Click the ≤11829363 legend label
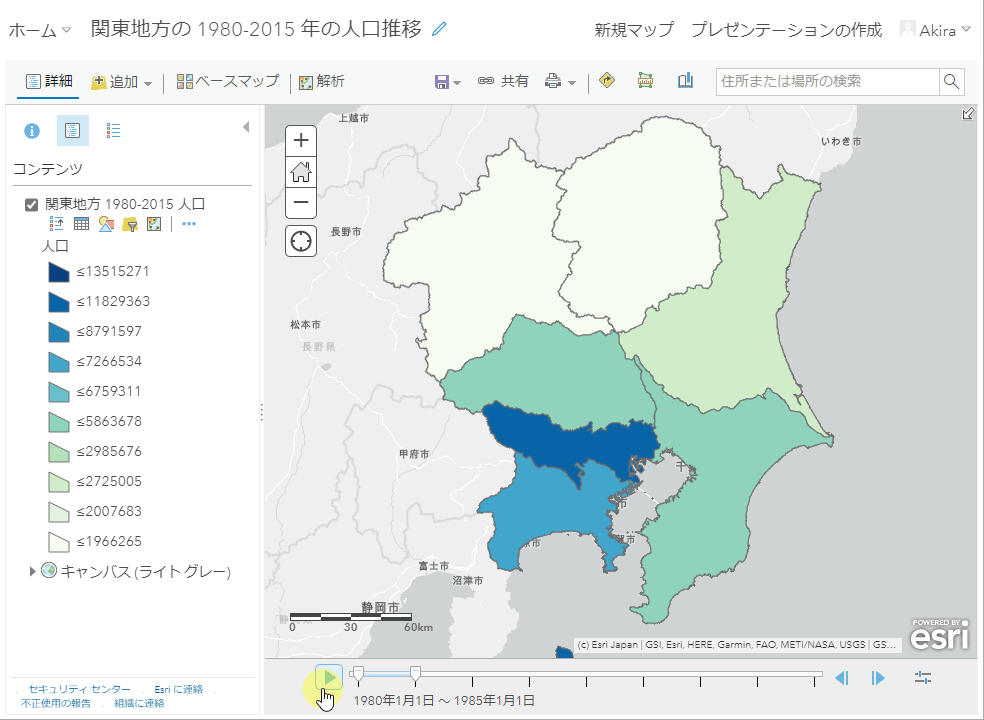This screenshot has height=720, width=984. tap(113, 301)
